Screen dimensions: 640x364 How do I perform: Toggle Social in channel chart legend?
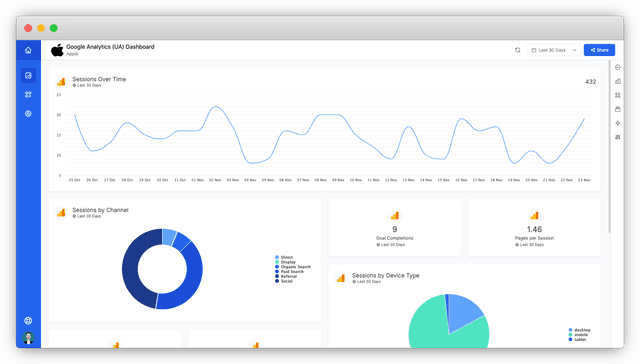[284, 281]
